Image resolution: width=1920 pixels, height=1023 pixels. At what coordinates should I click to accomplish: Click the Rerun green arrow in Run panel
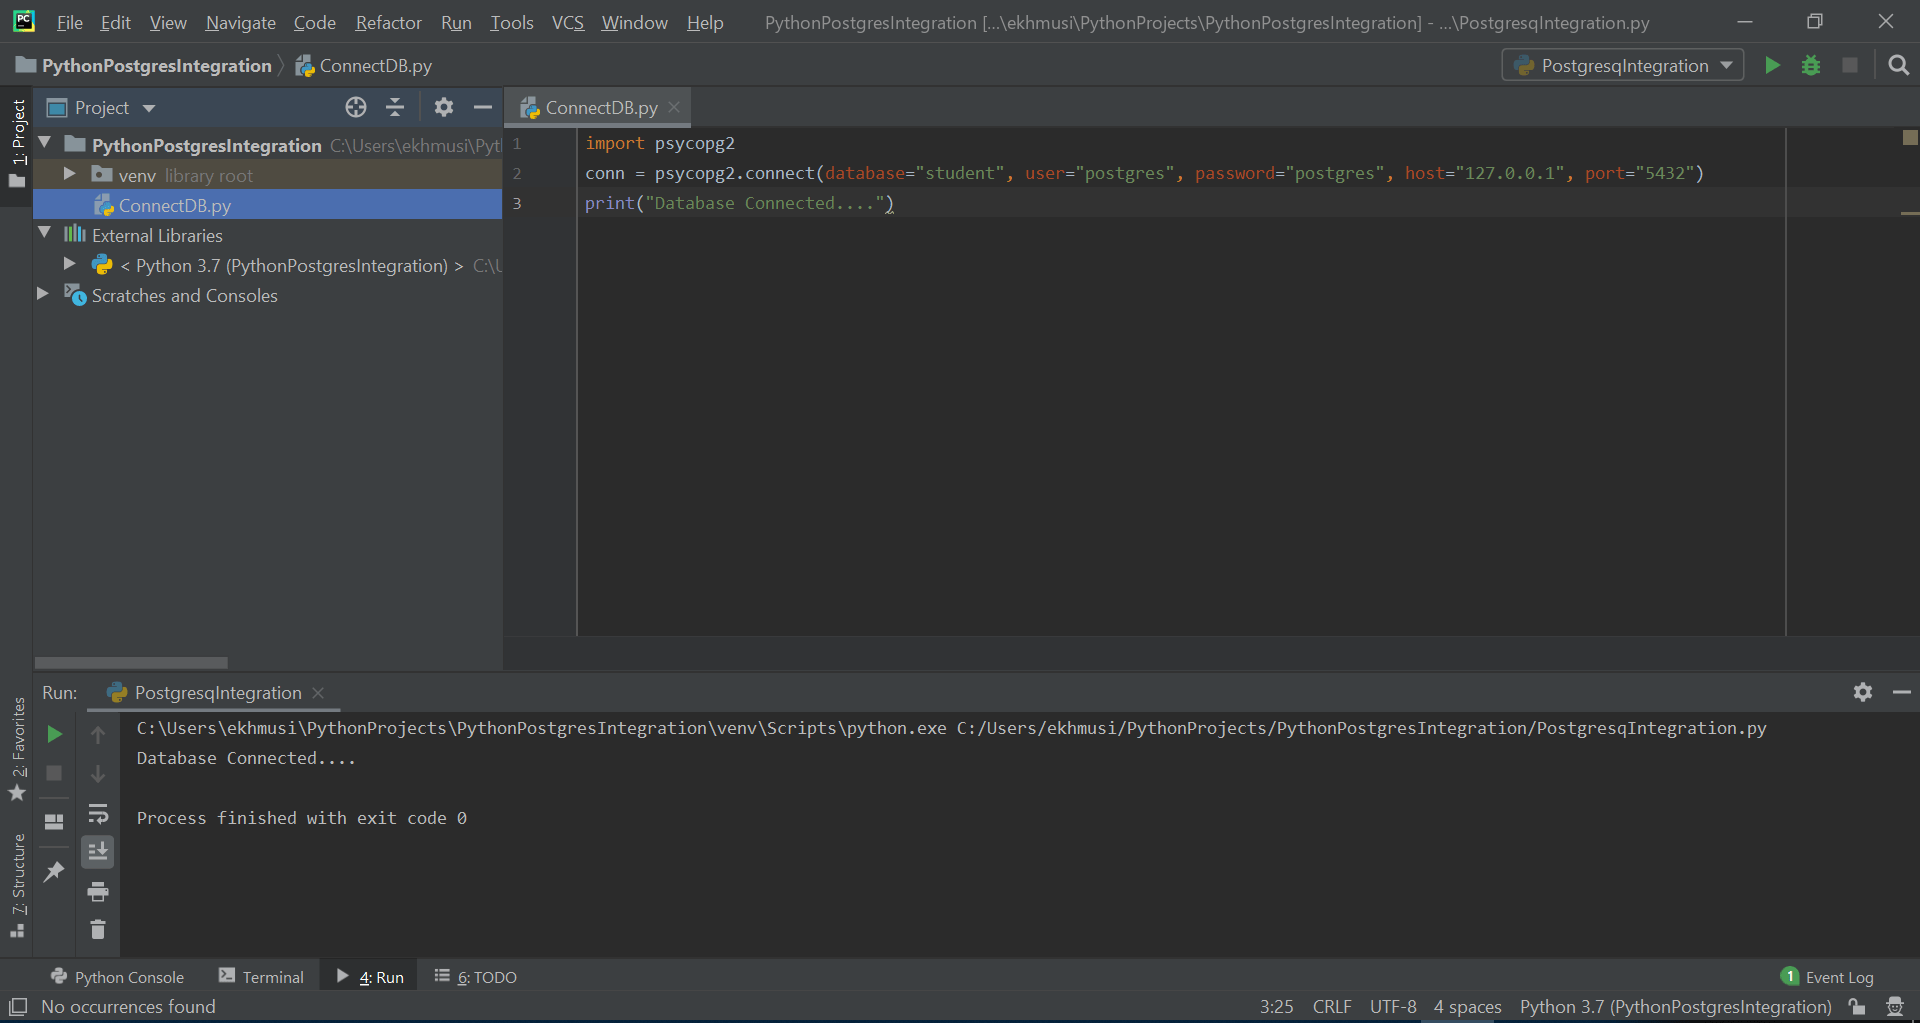[x=55, y=735]
